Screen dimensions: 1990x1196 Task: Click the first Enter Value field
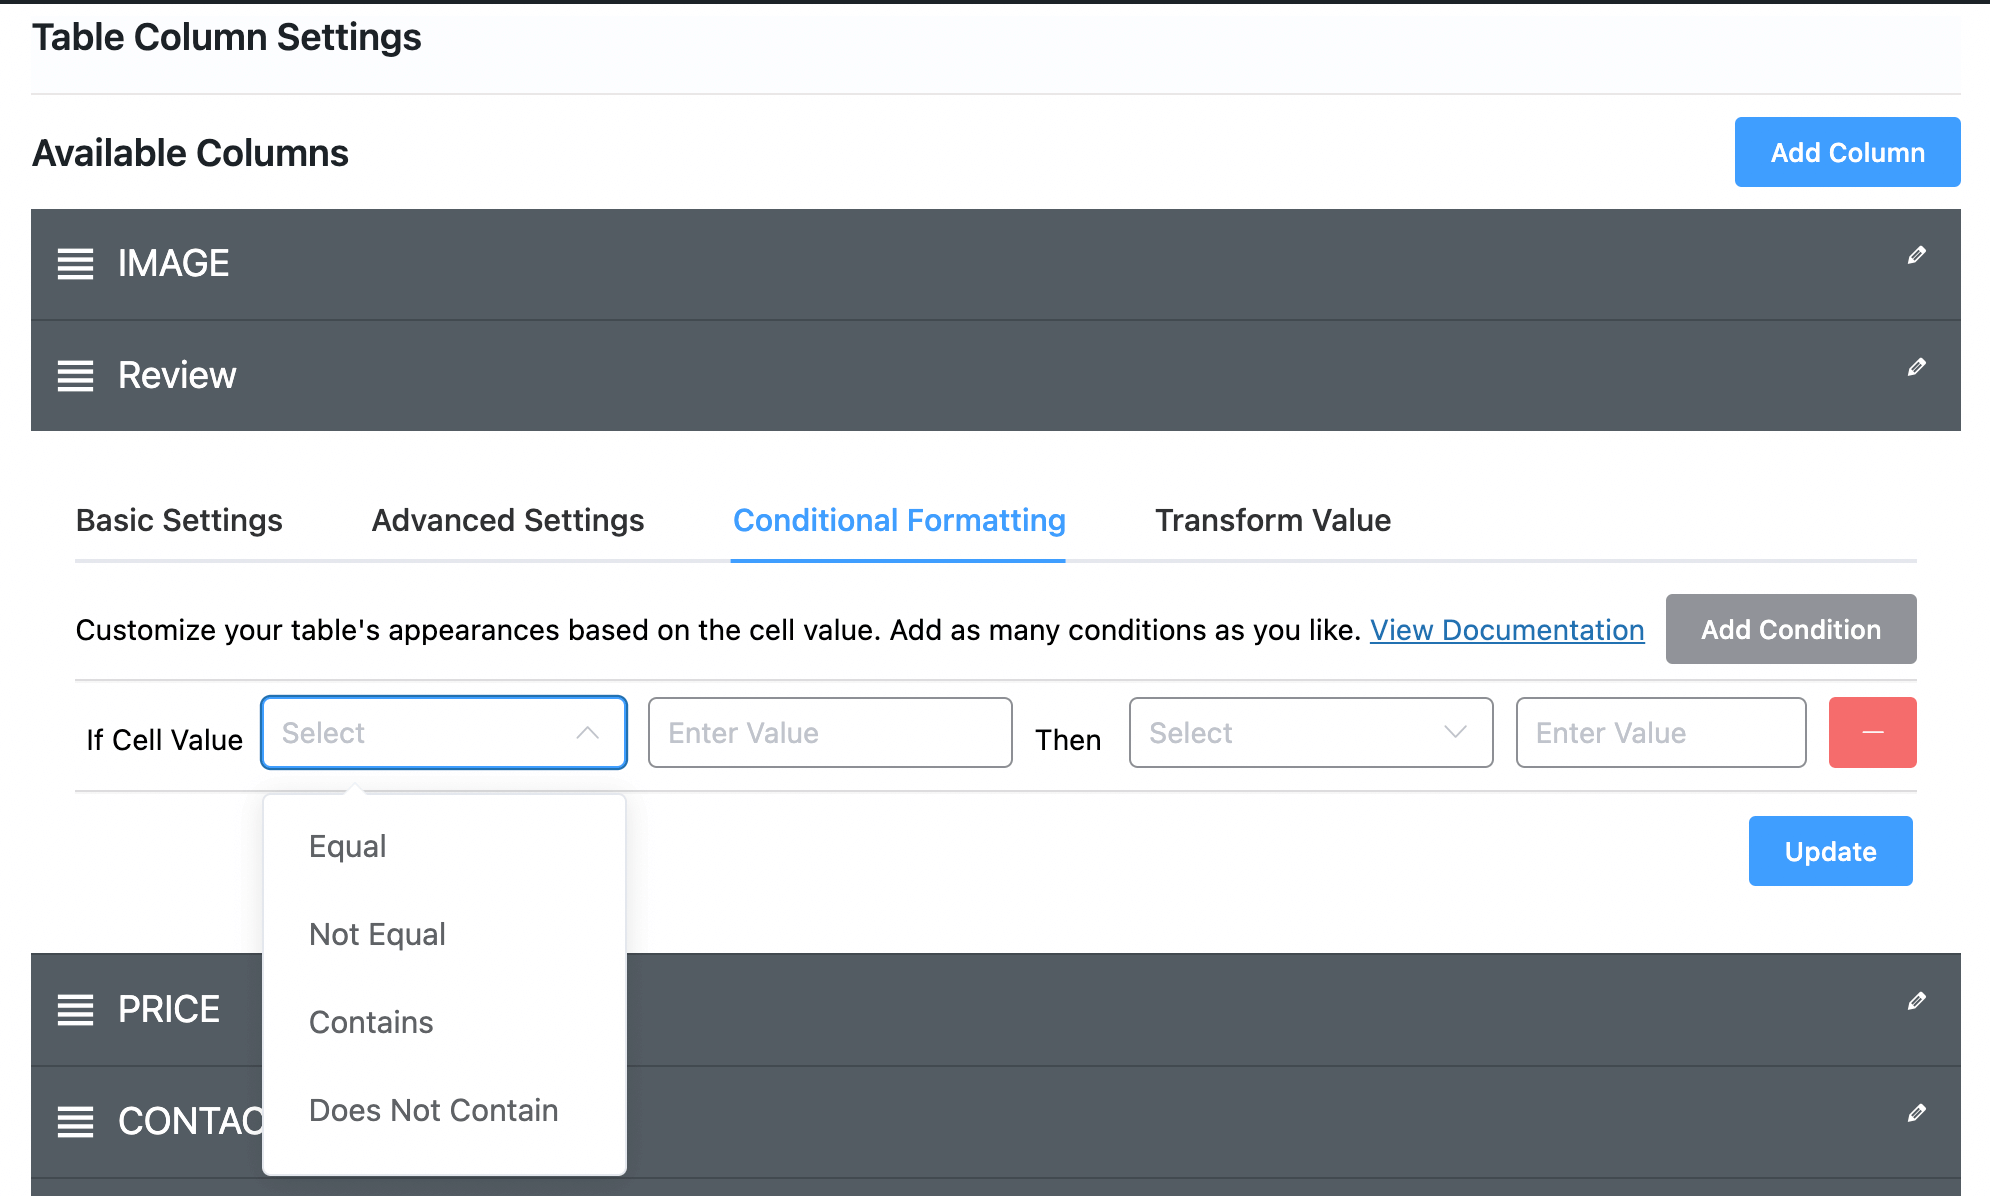tap(829, 732)
